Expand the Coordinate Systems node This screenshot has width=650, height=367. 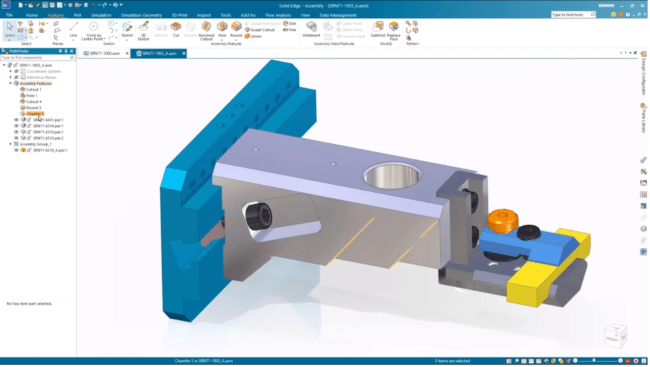[x=11, y=71]
